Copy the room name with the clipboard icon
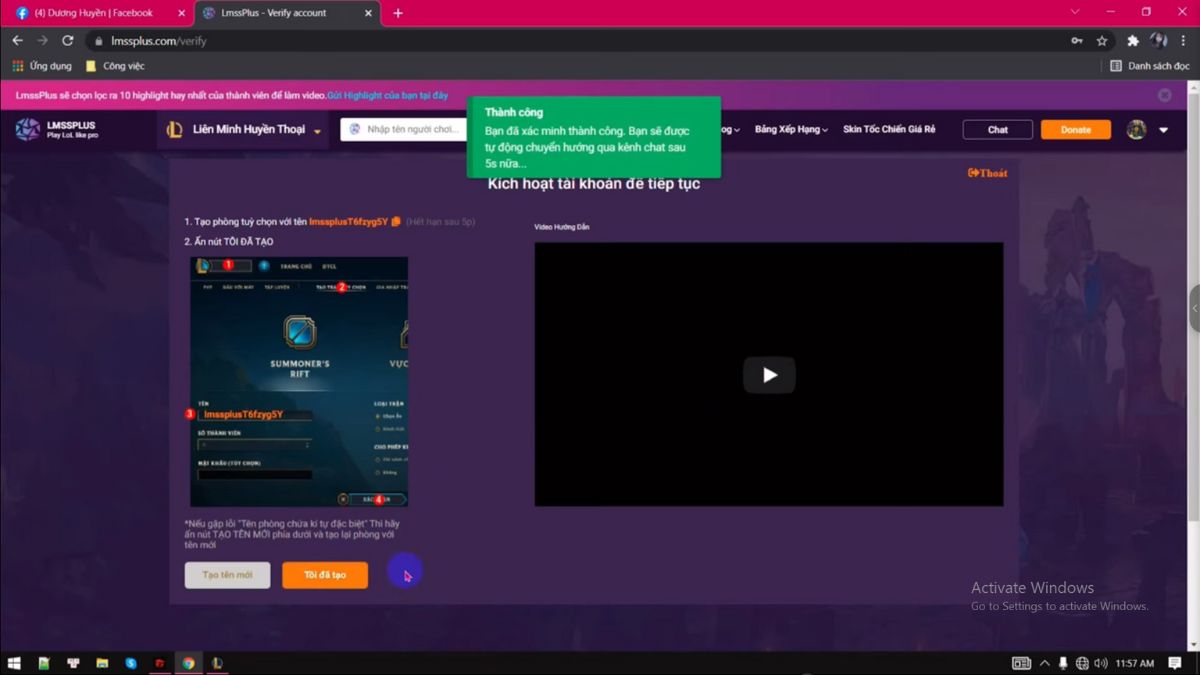Image resolution: width=1200 pixels, height=675 pixels. 396,221
